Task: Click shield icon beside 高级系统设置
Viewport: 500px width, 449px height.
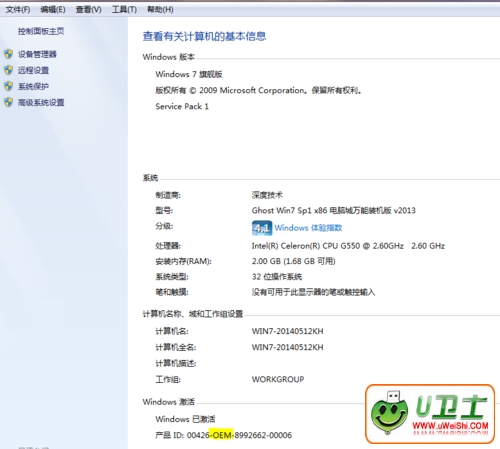Action: [x=9, y=102]
